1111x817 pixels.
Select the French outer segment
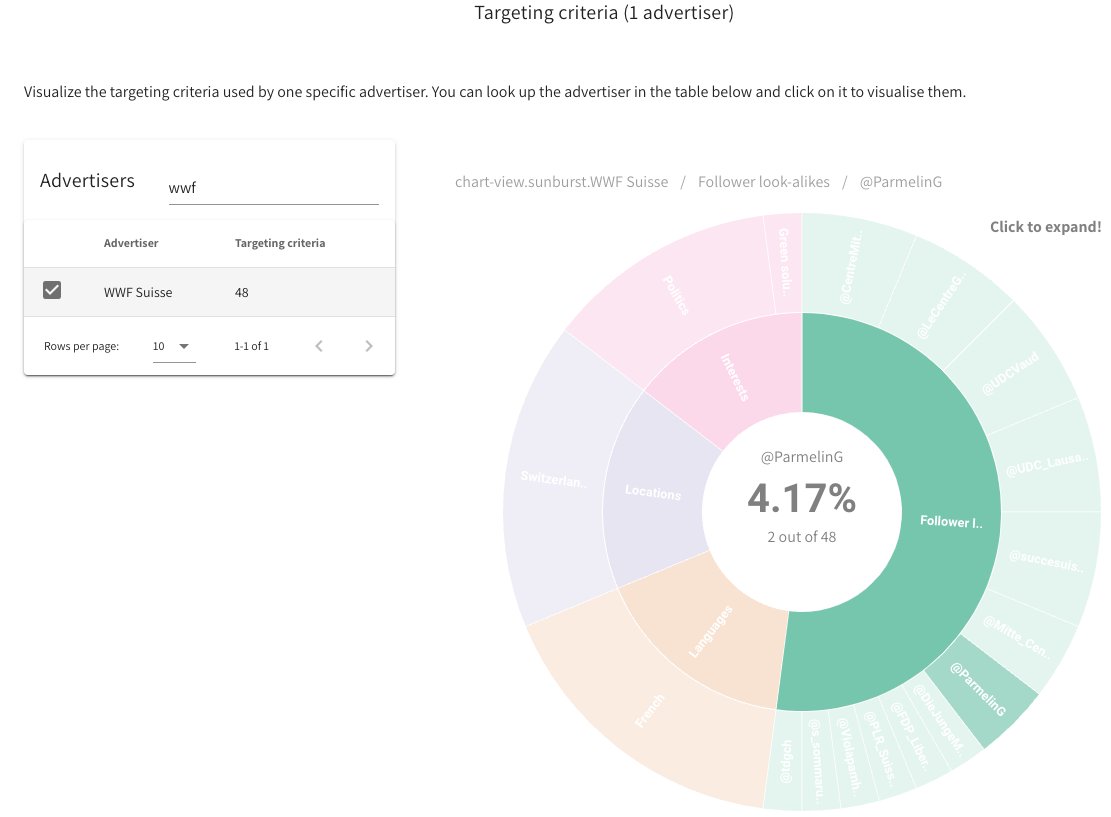650,710
